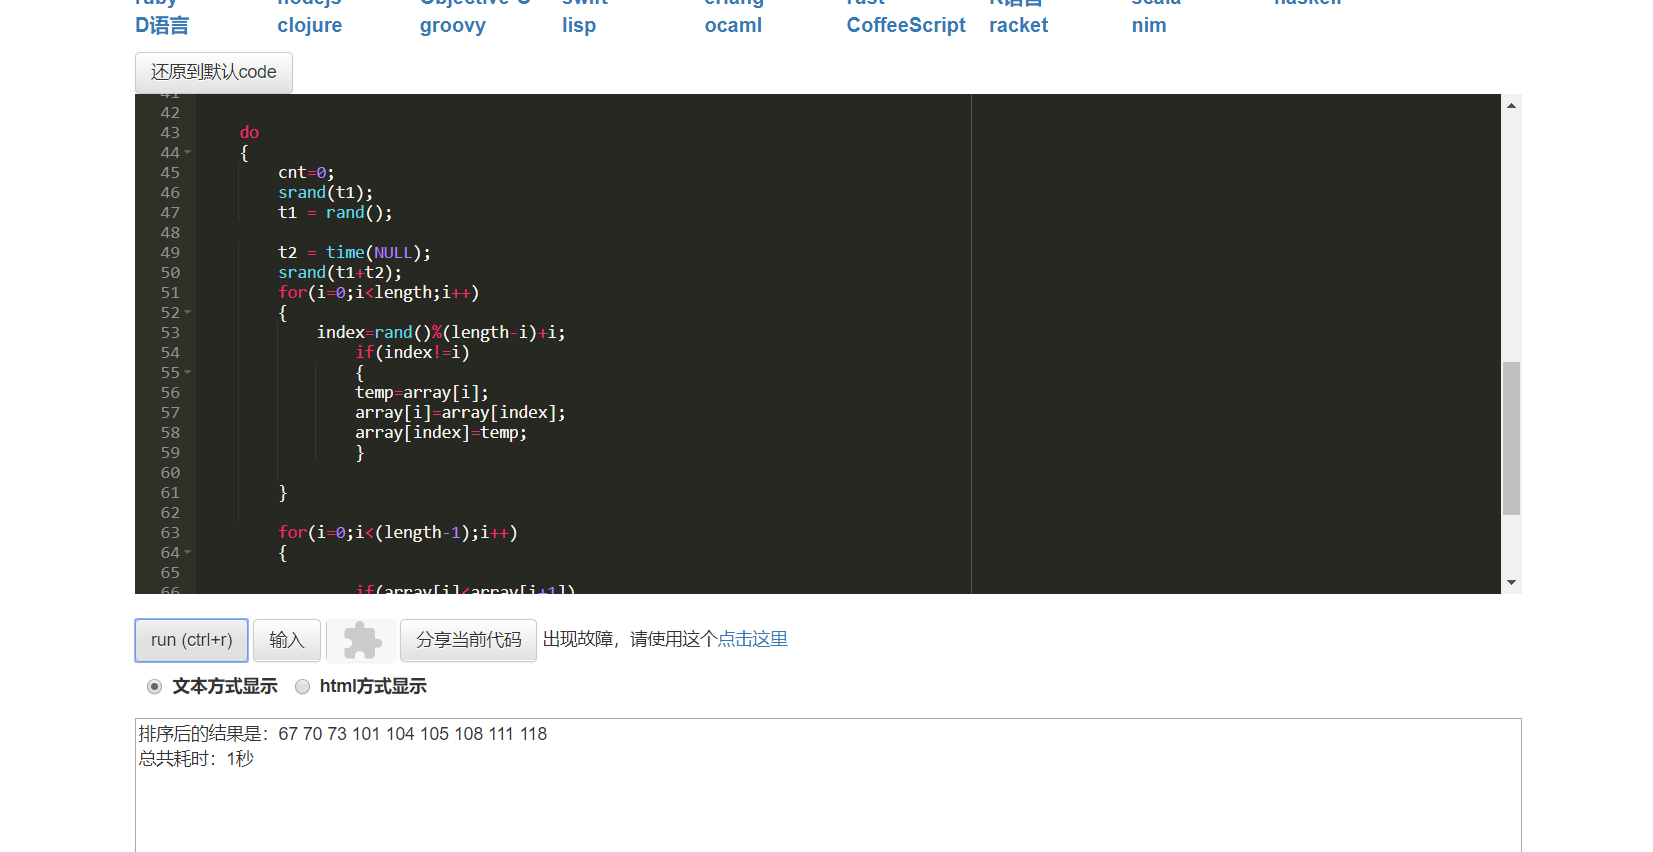The image size is (1653, 852).
Task: Click the editor scrollbar down arrow
Action: point(1511,582)
